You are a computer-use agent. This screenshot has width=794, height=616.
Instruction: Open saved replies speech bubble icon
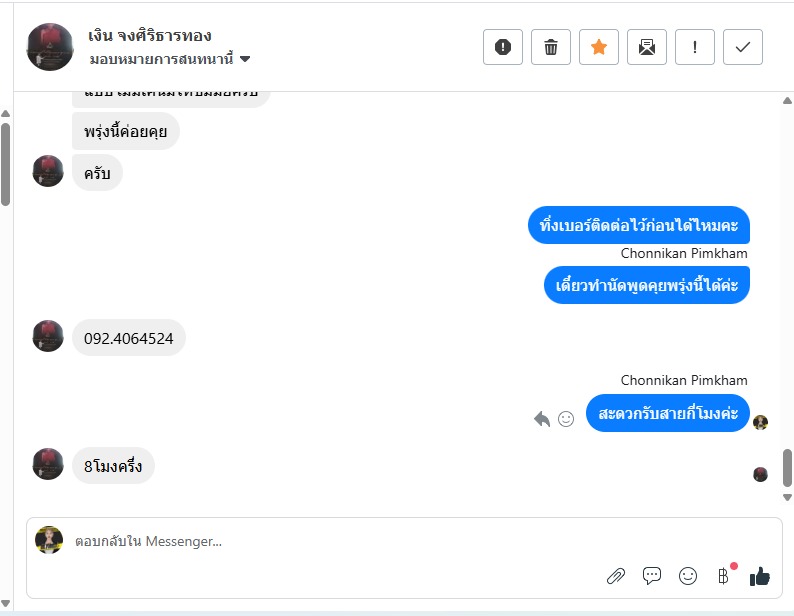pos(652,575)
